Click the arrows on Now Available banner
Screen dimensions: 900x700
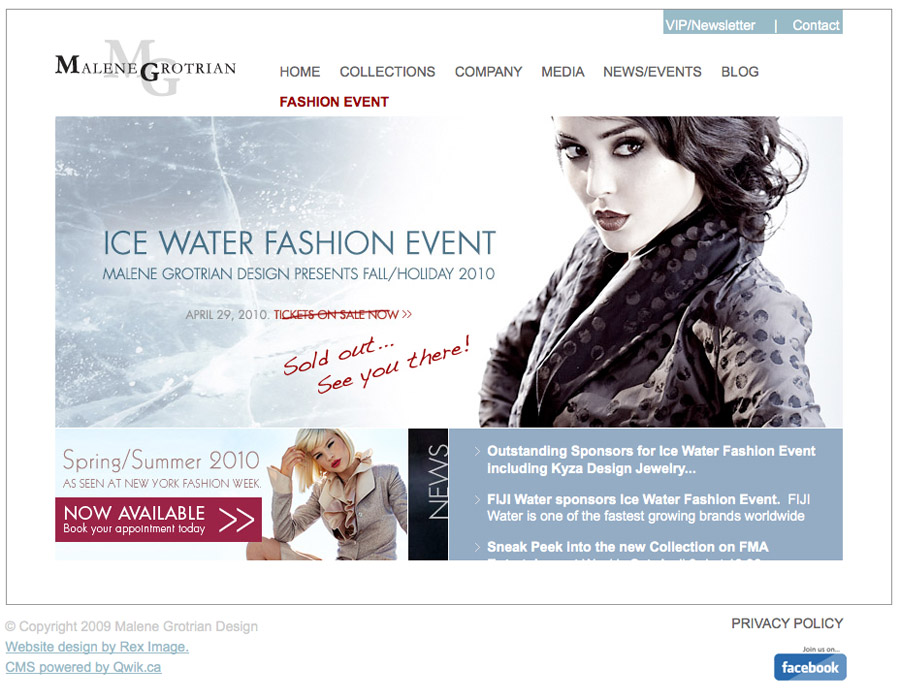pos(236,520)
